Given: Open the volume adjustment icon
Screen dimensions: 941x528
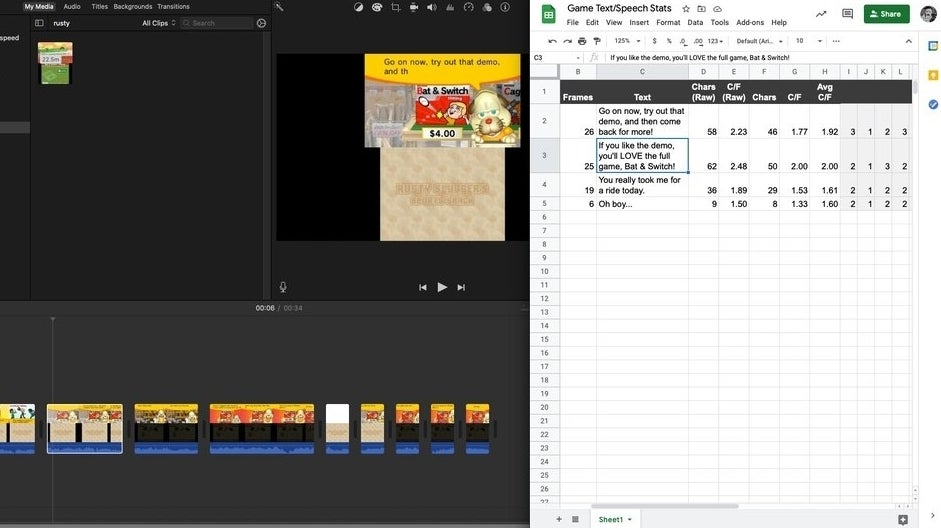Looking at the screenshot, I should (432, 7).
